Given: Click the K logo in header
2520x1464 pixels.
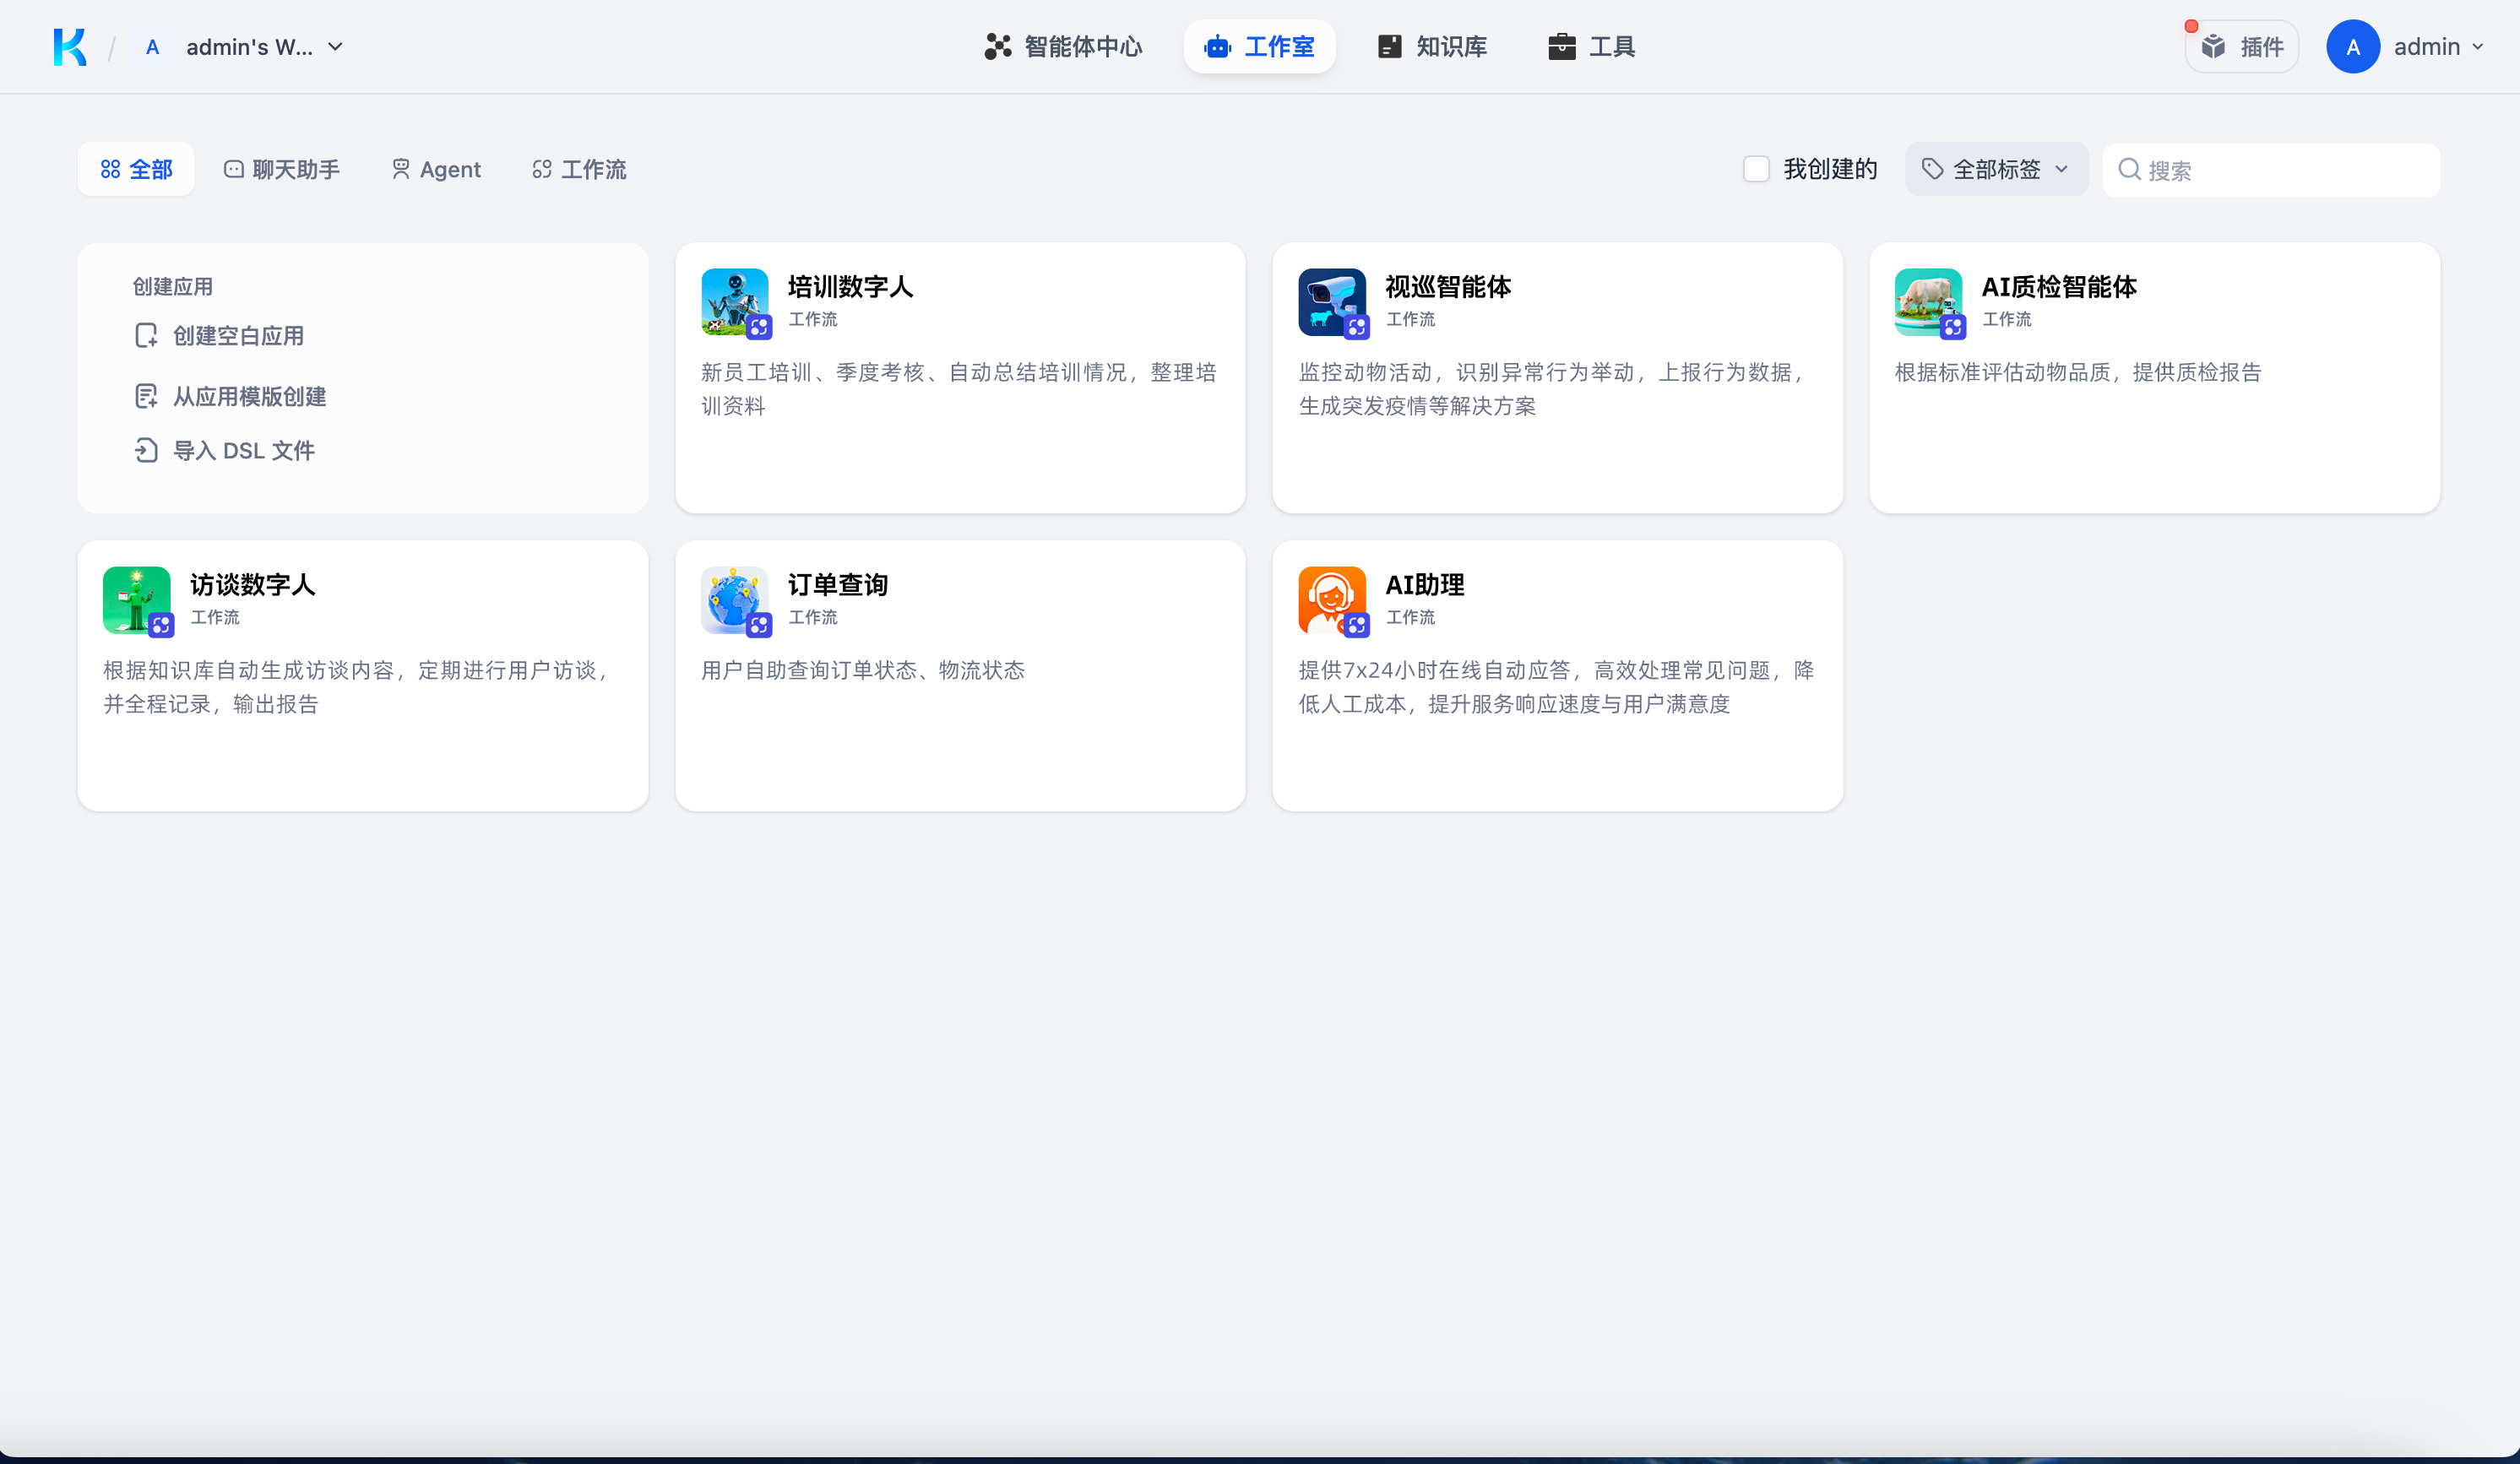Looking at the screenshot, I should click(69, 47).
